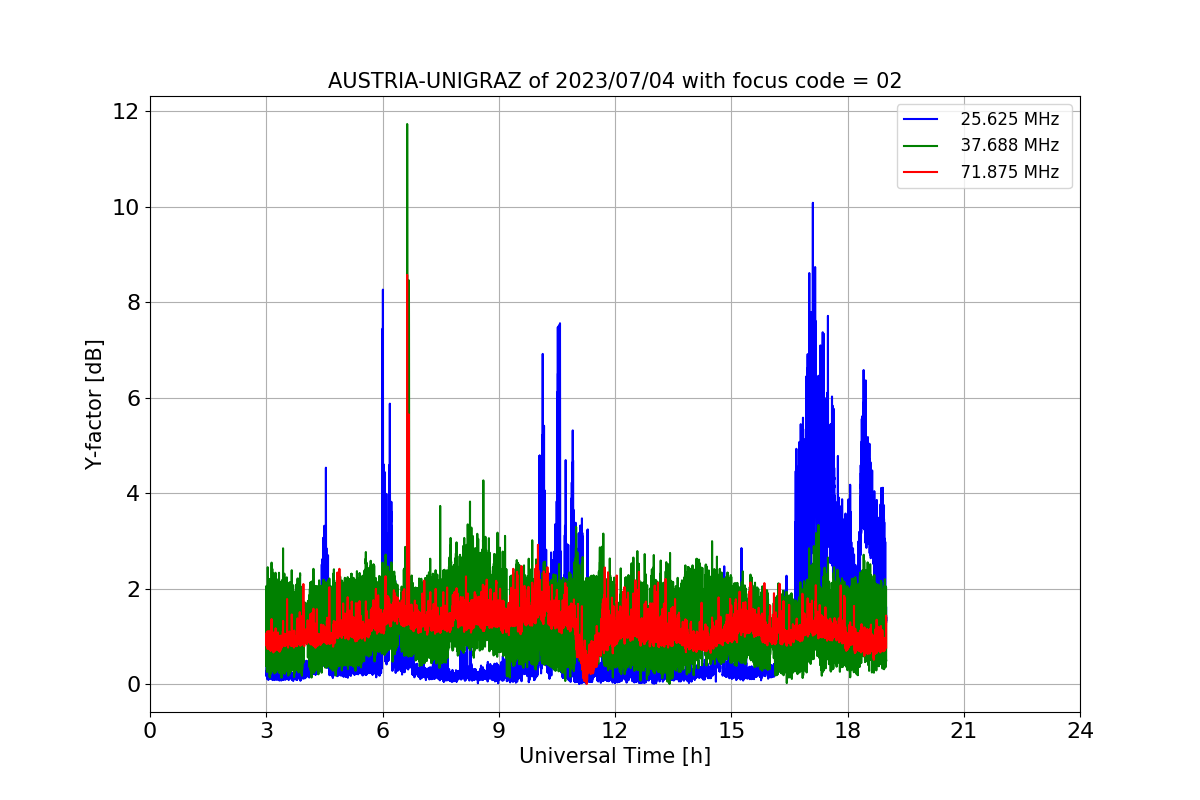Click the blue legend line sample

[x=922, y=119]
